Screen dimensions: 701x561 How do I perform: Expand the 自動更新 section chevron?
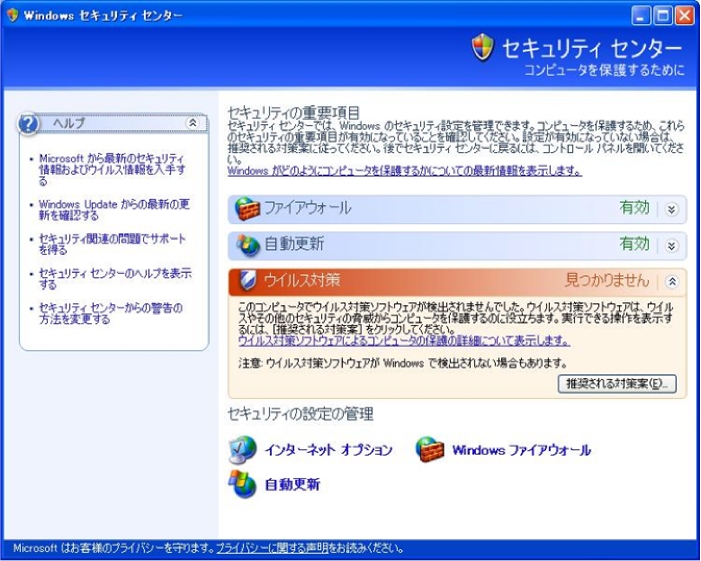(x=672, y=244)
